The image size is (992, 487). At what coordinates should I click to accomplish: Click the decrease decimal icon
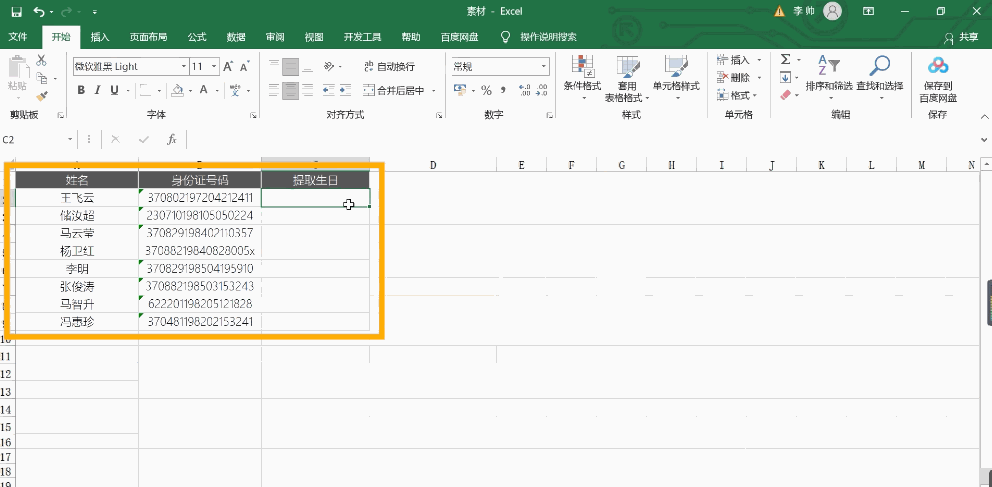pos(542,90)
